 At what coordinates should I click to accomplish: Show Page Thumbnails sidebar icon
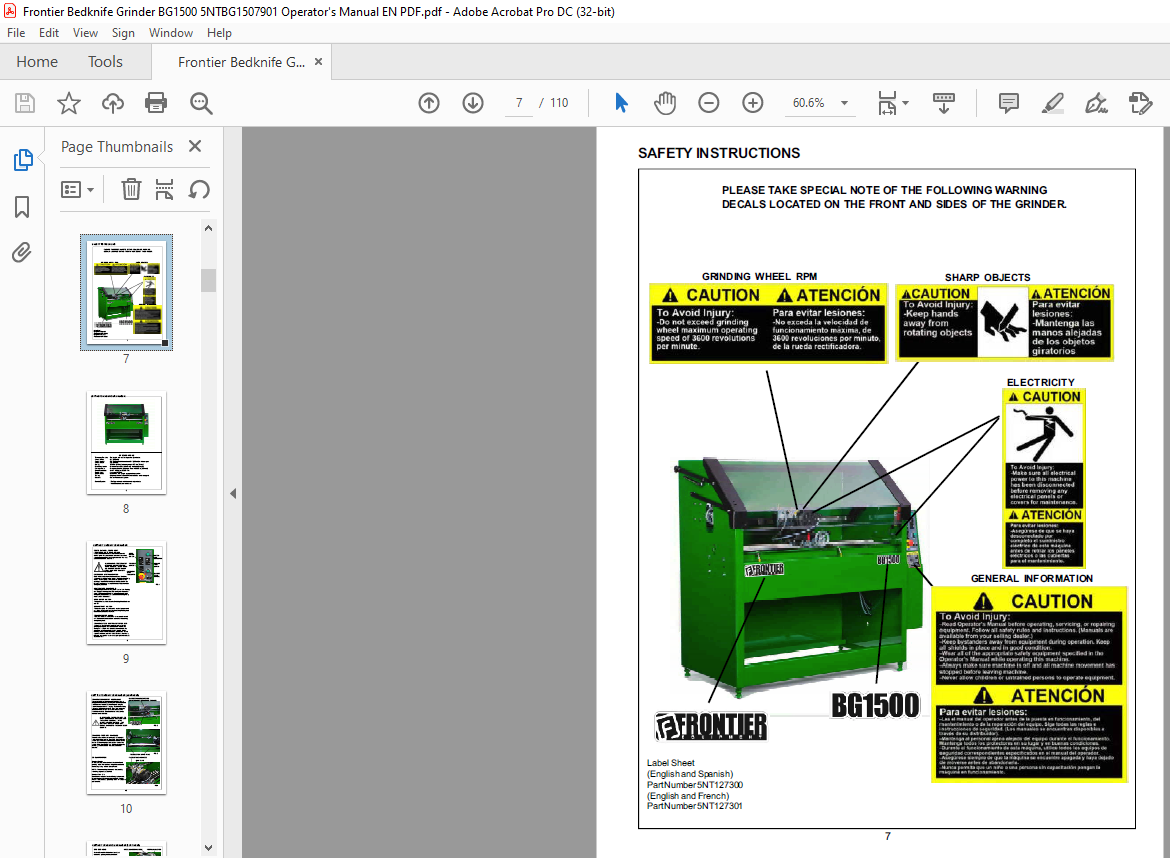(23, 160)
